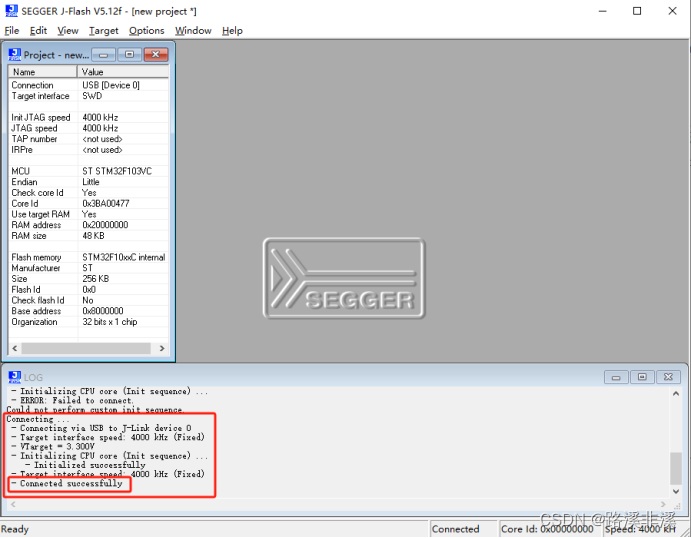Minimize the J-Flash main window
The image size is (692, 538).
pos(602,11)
